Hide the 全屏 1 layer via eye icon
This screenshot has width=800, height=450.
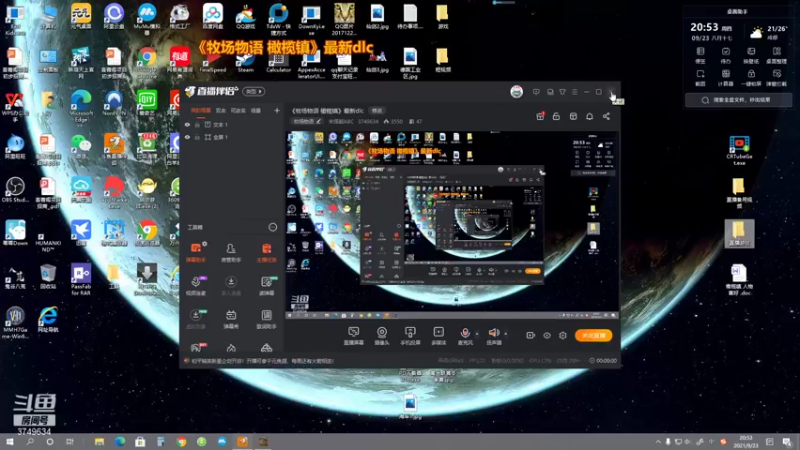[x=187, y=137]
